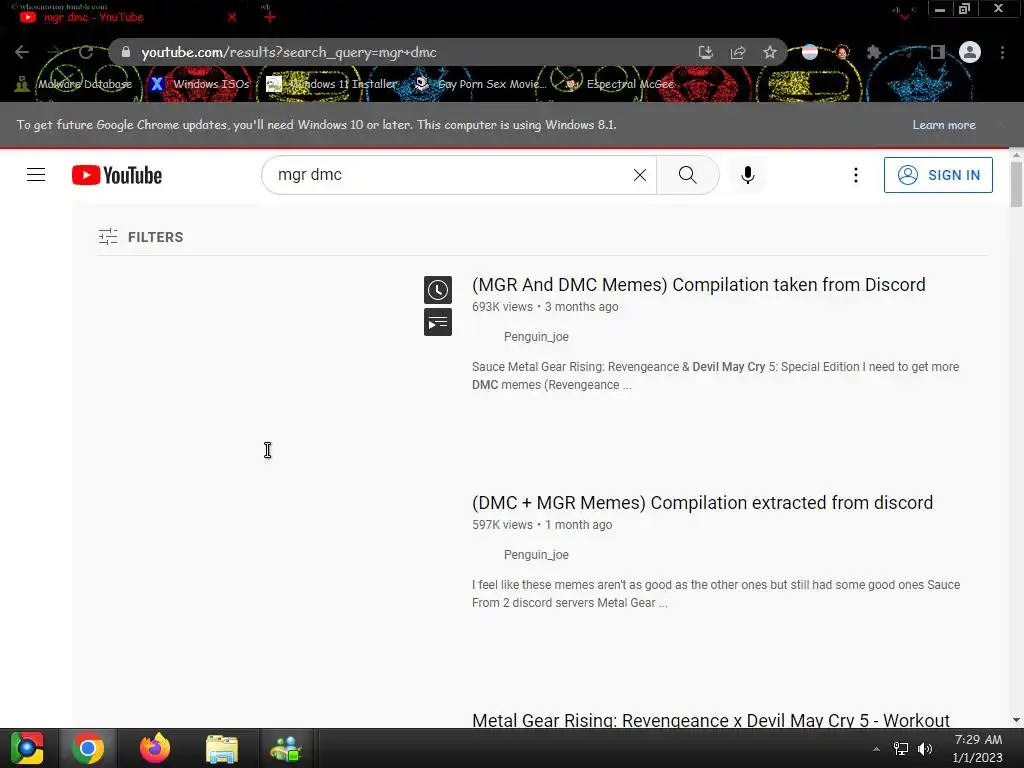Toggle the browser side panel
The width and height of the screenshot is (1024, 768).
[x=938, y=52]
